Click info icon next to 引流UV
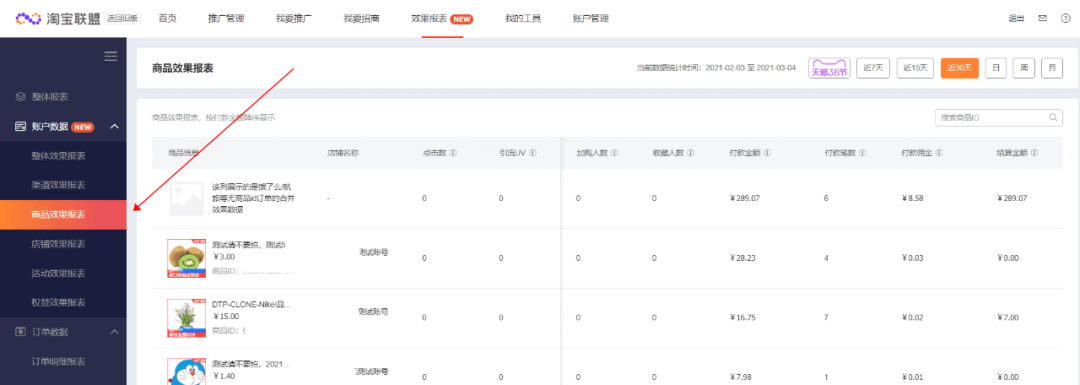This screenshot has width=1080, height=385. tap(533, 153)
